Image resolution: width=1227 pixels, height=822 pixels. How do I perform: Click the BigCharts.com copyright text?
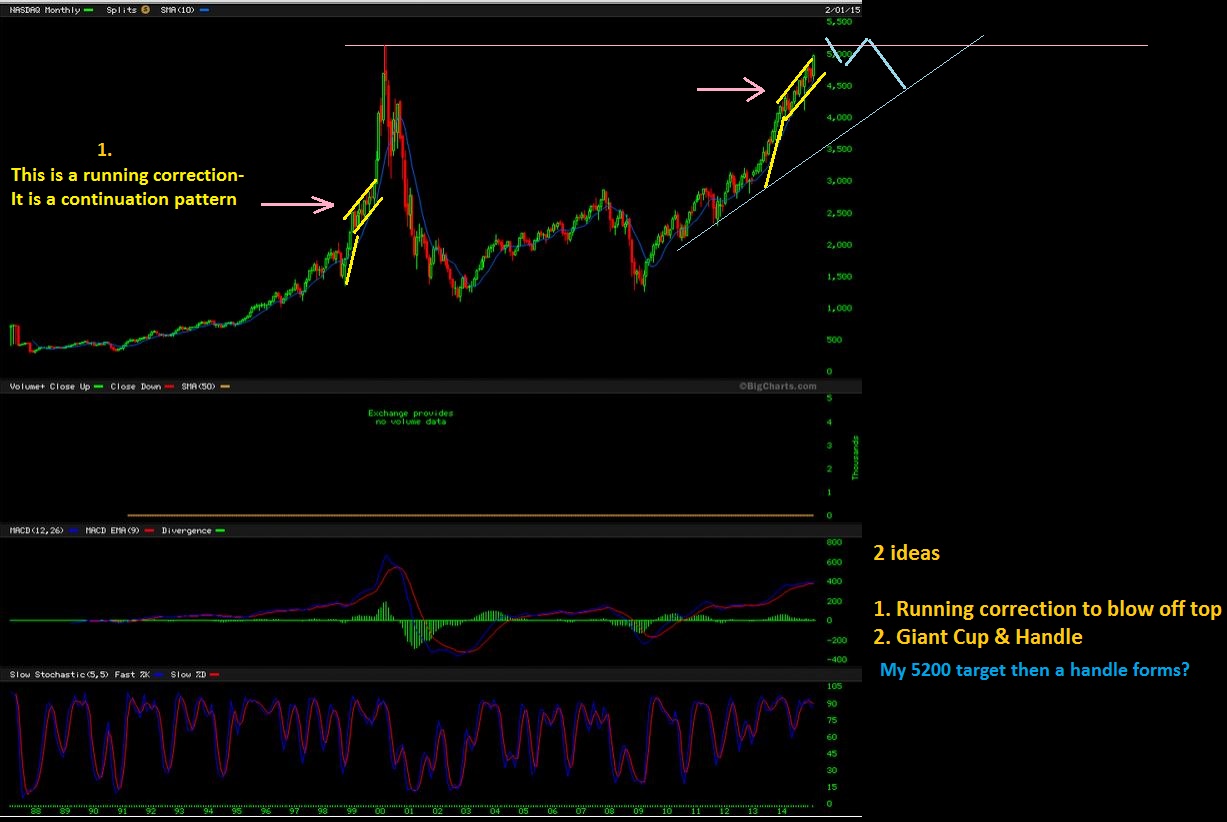pyautogui.click(x=778, y=386)
